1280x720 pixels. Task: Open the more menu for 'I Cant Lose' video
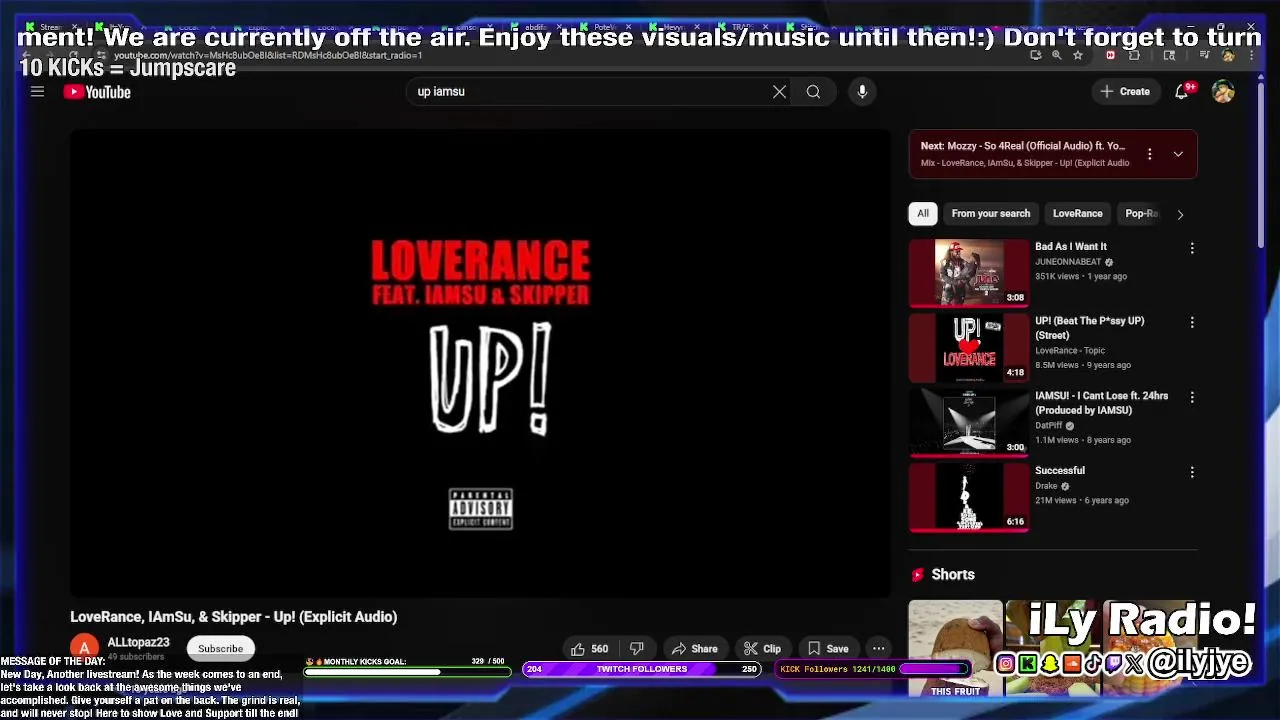click(1192, 398)
